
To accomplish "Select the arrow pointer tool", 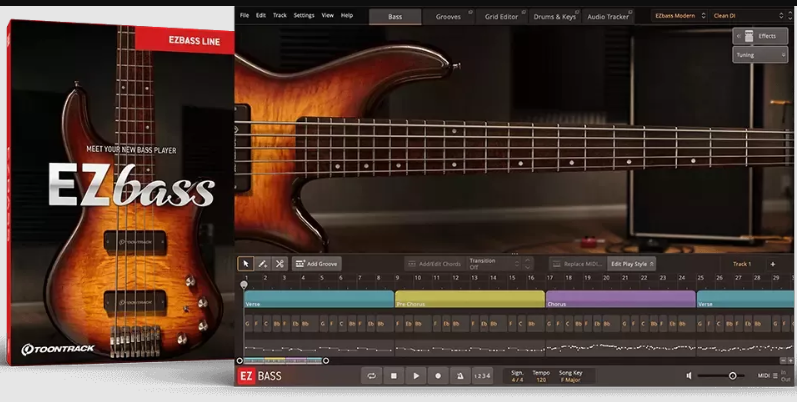I will pyautogui.click(x=246, y=264).
